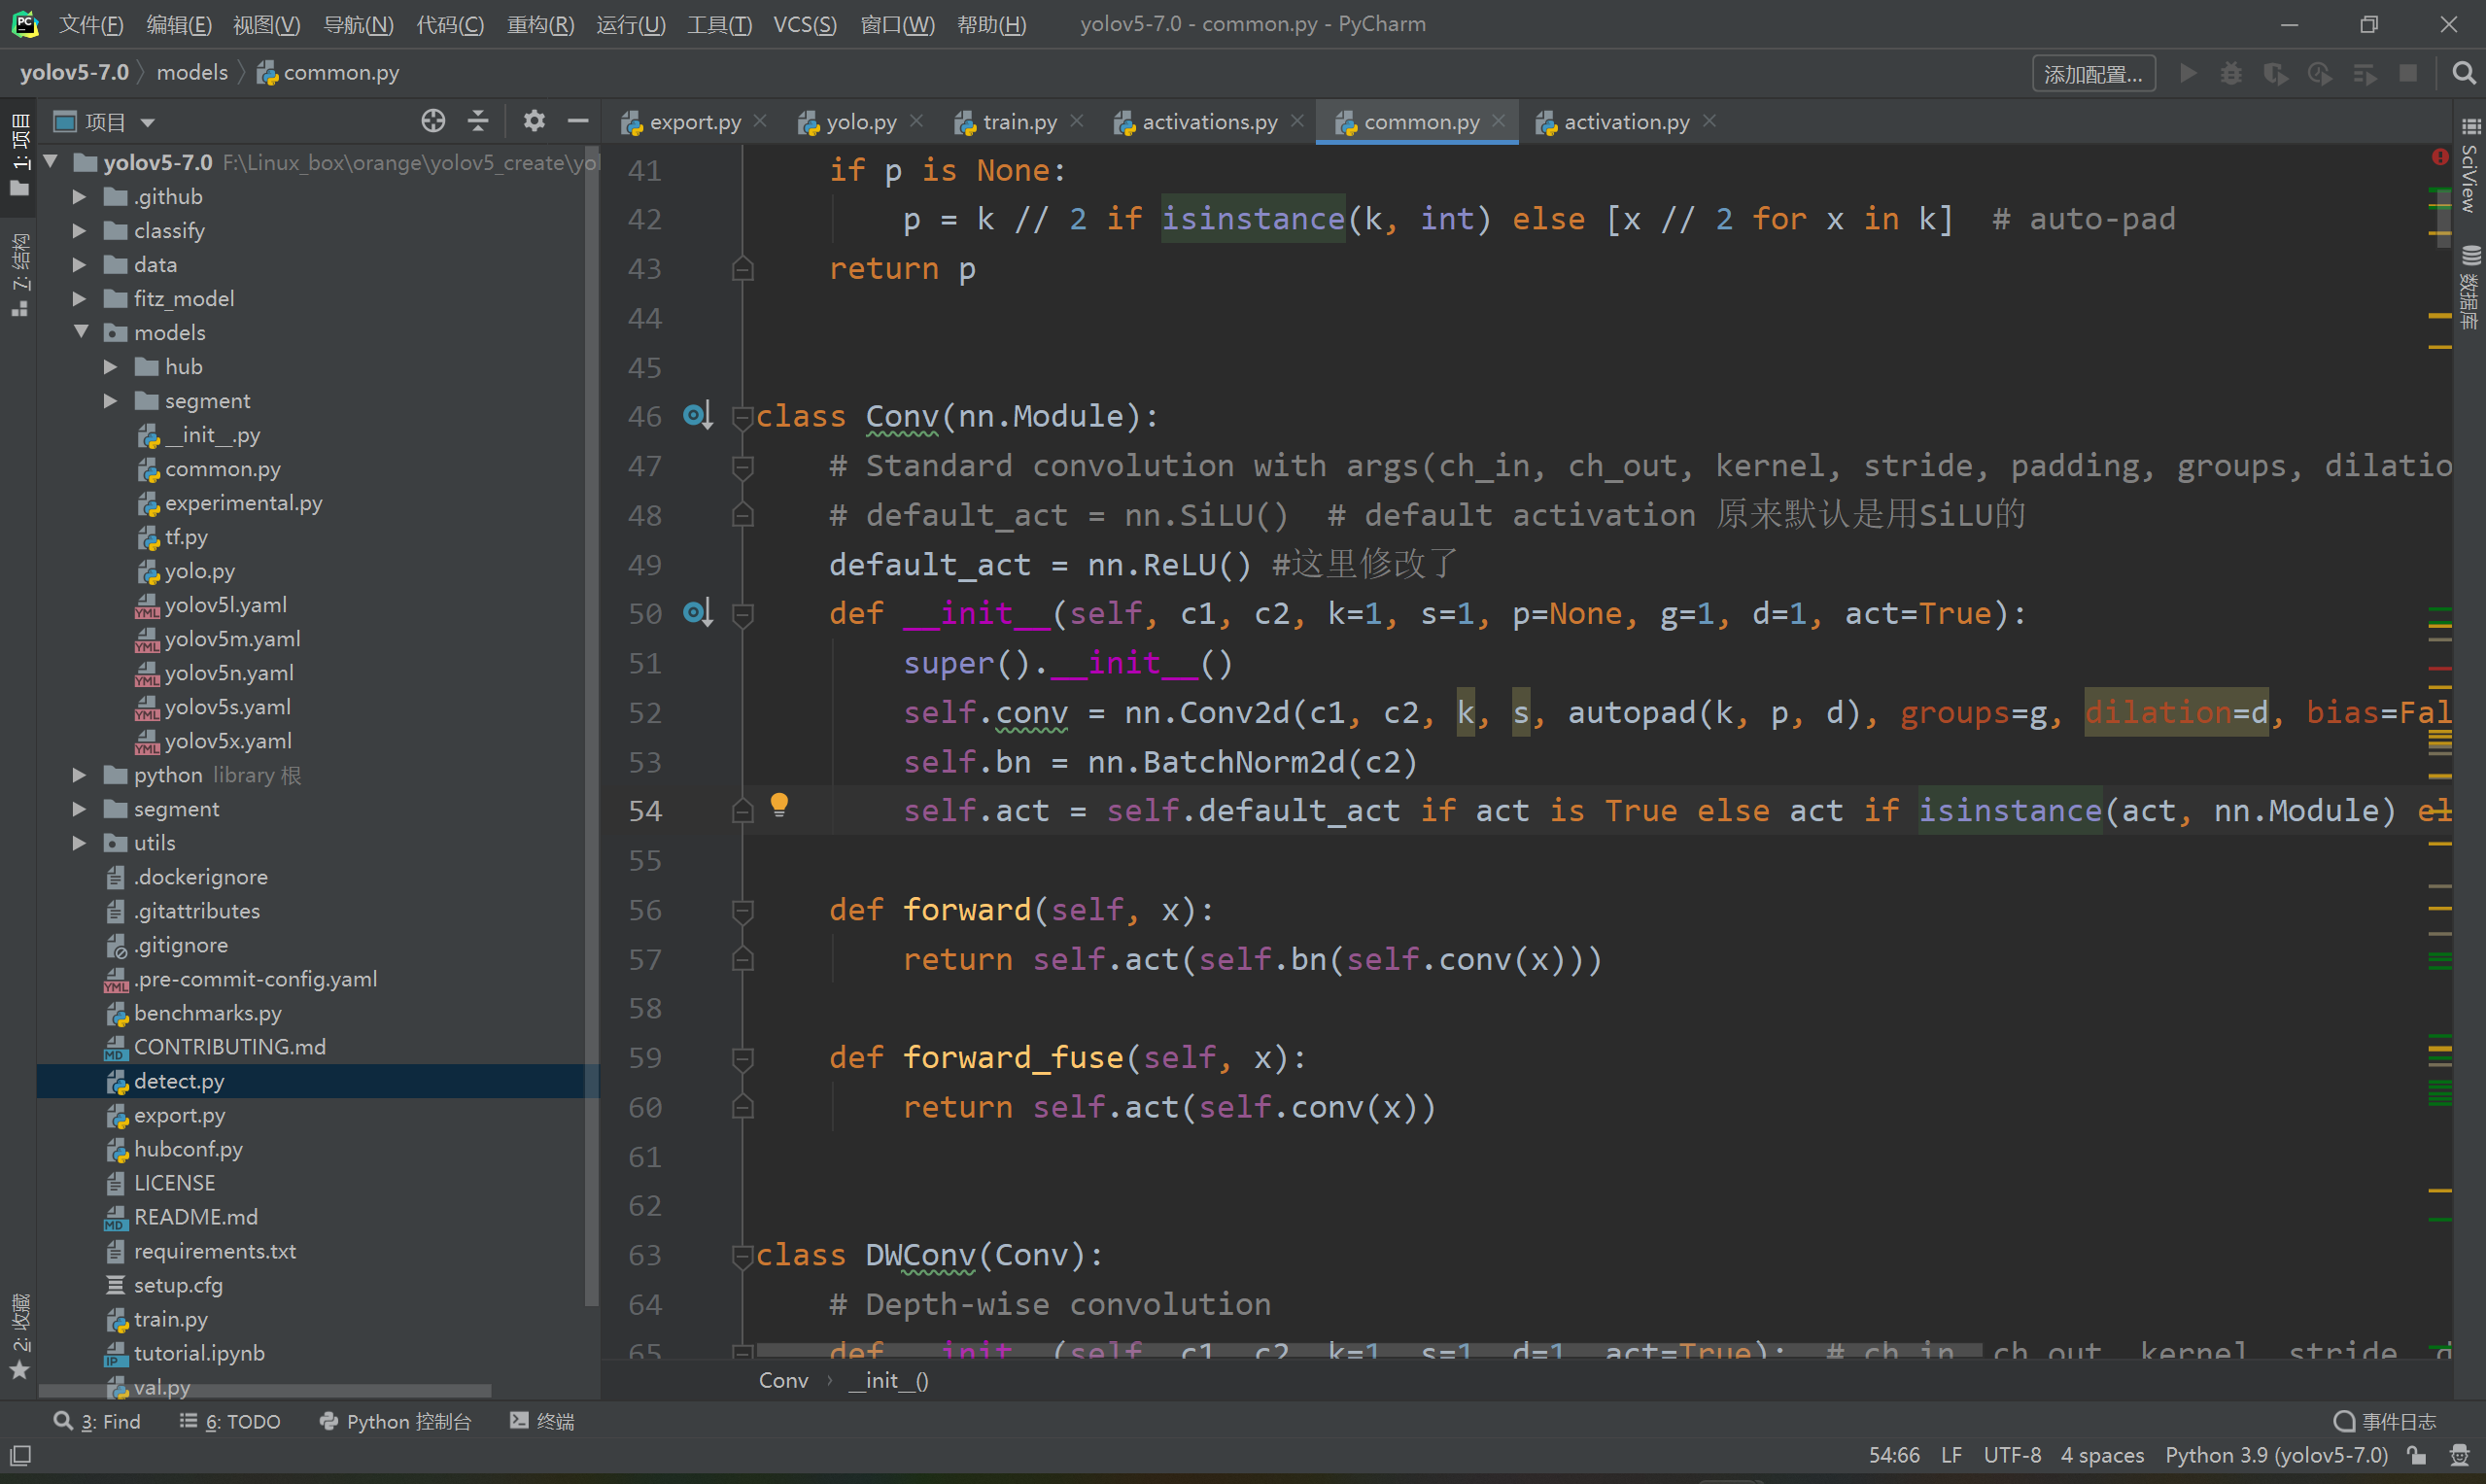This screenshot has width=2486, height=1484.
Task: Hide the project panel with minus icon
Action: click(578, 121)
